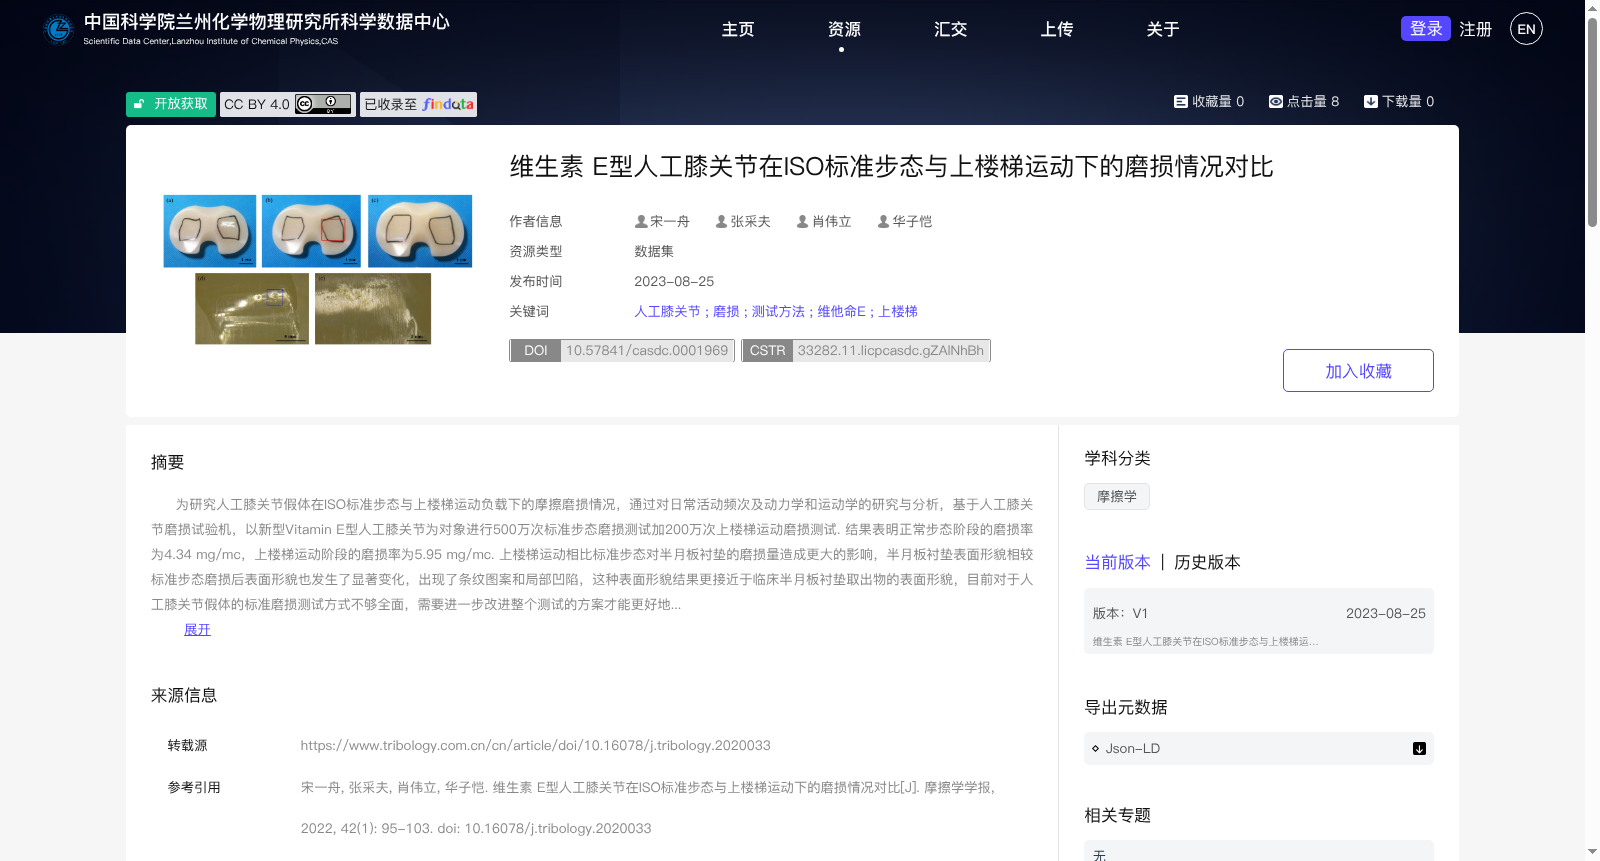Switch to 历史版本 tab
1600x861 pixels.
coord(1207,562)
